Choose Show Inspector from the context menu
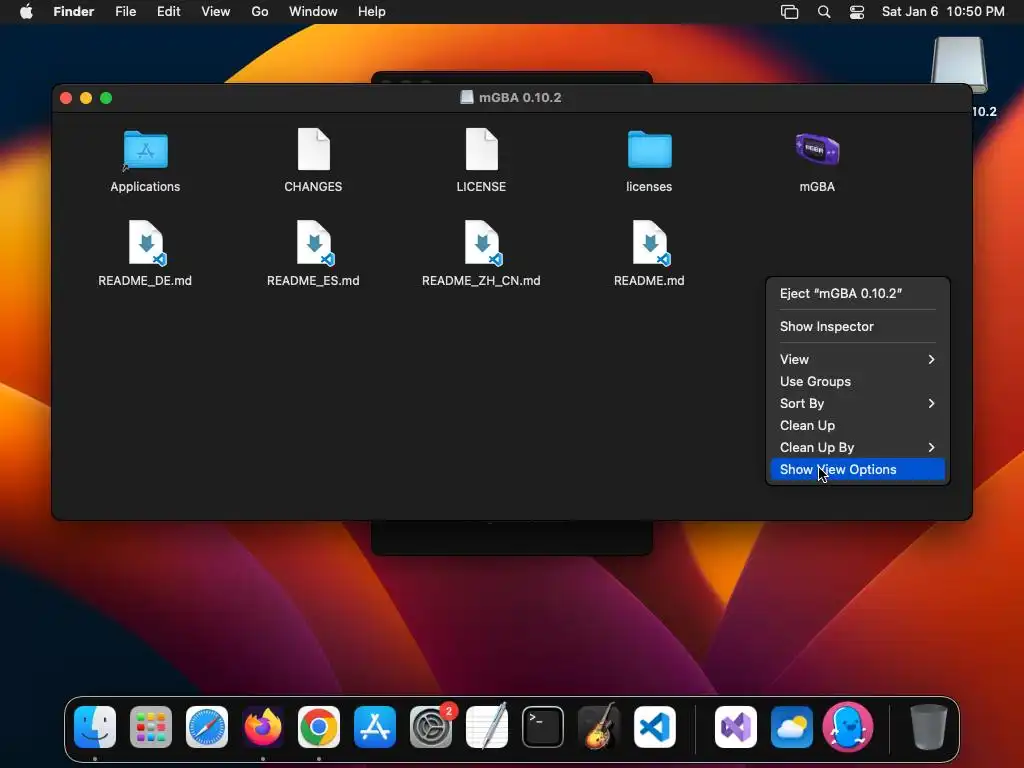The width and height of the screenshot is (1024, 768). (x=857, y=327)
